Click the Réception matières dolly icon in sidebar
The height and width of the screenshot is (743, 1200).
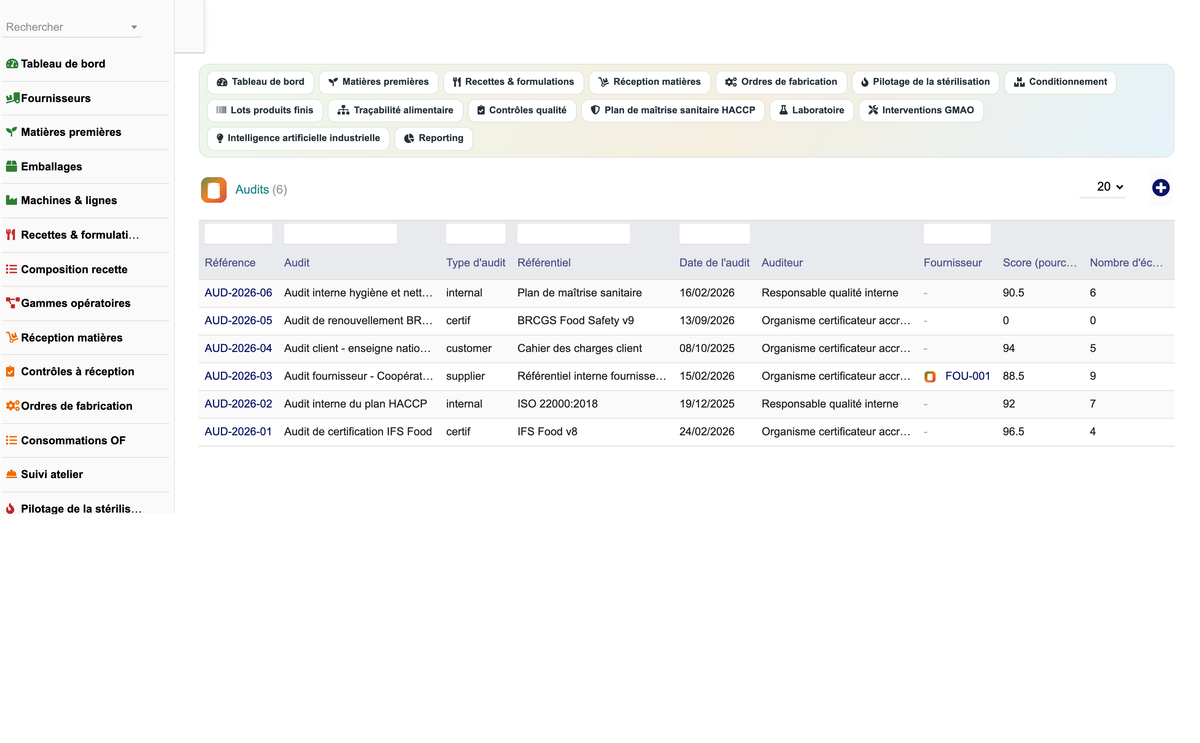click(x=12, y=337)
